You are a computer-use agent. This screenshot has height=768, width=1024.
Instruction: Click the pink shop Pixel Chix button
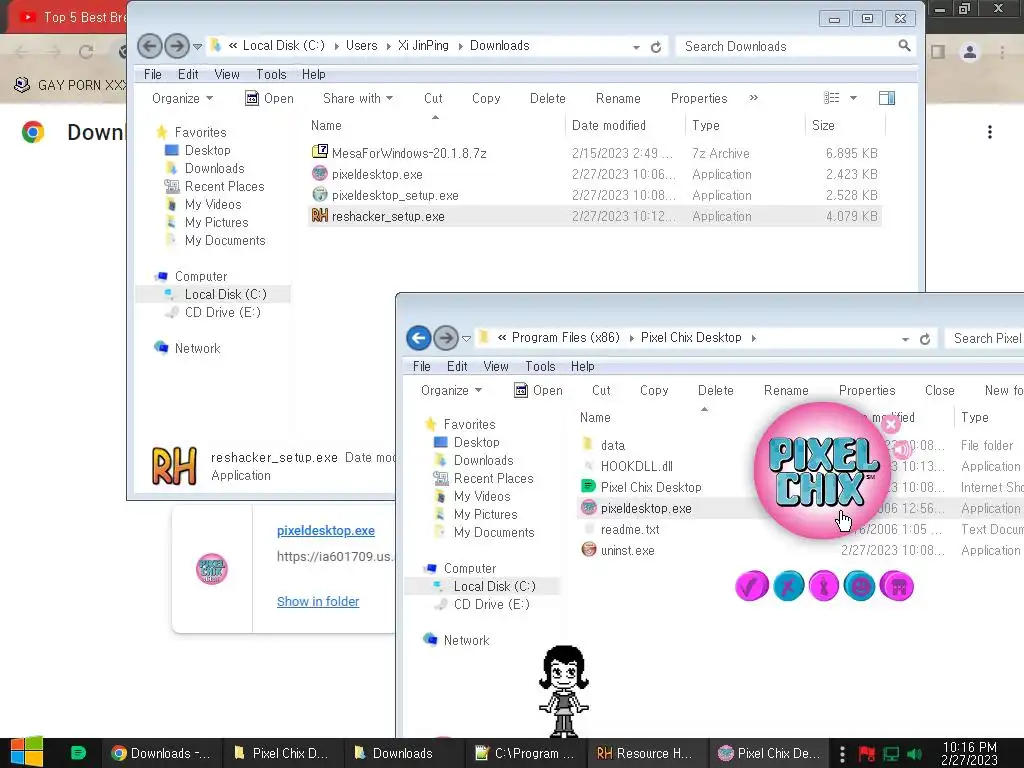(897, 586)
